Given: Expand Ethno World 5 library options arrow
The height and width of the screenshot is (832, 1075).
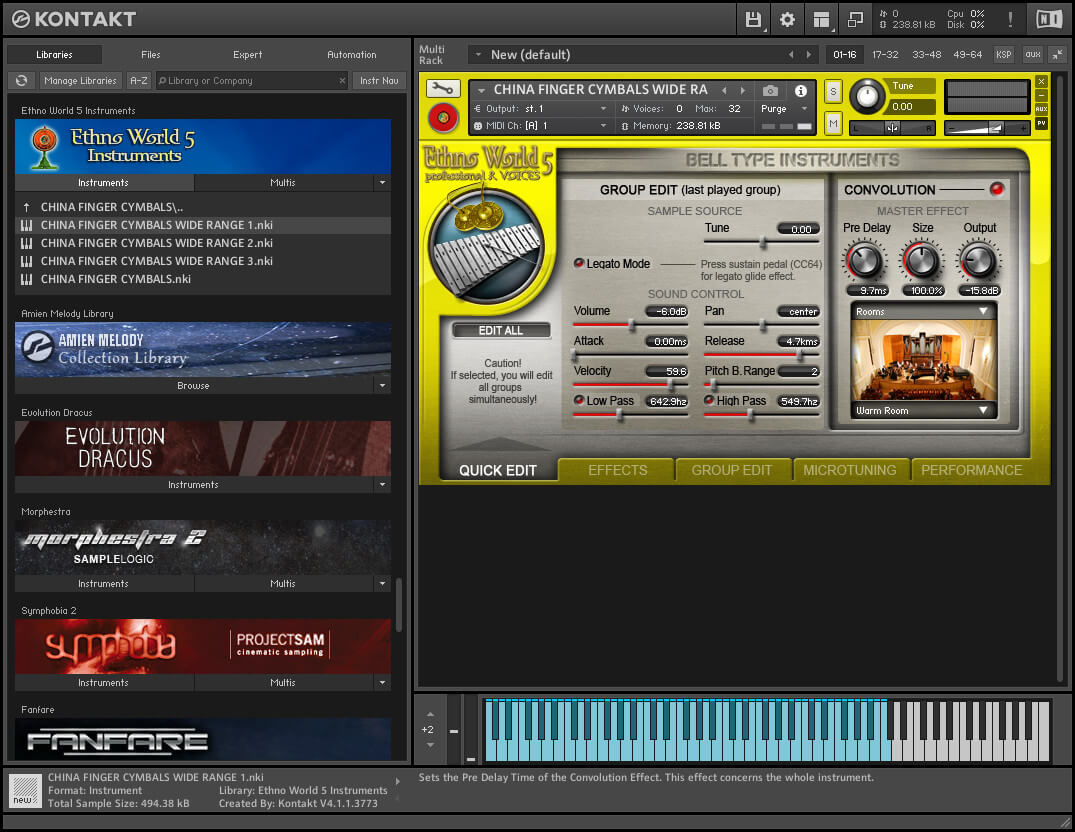Looking at the screenshot, I should (383, 182).
